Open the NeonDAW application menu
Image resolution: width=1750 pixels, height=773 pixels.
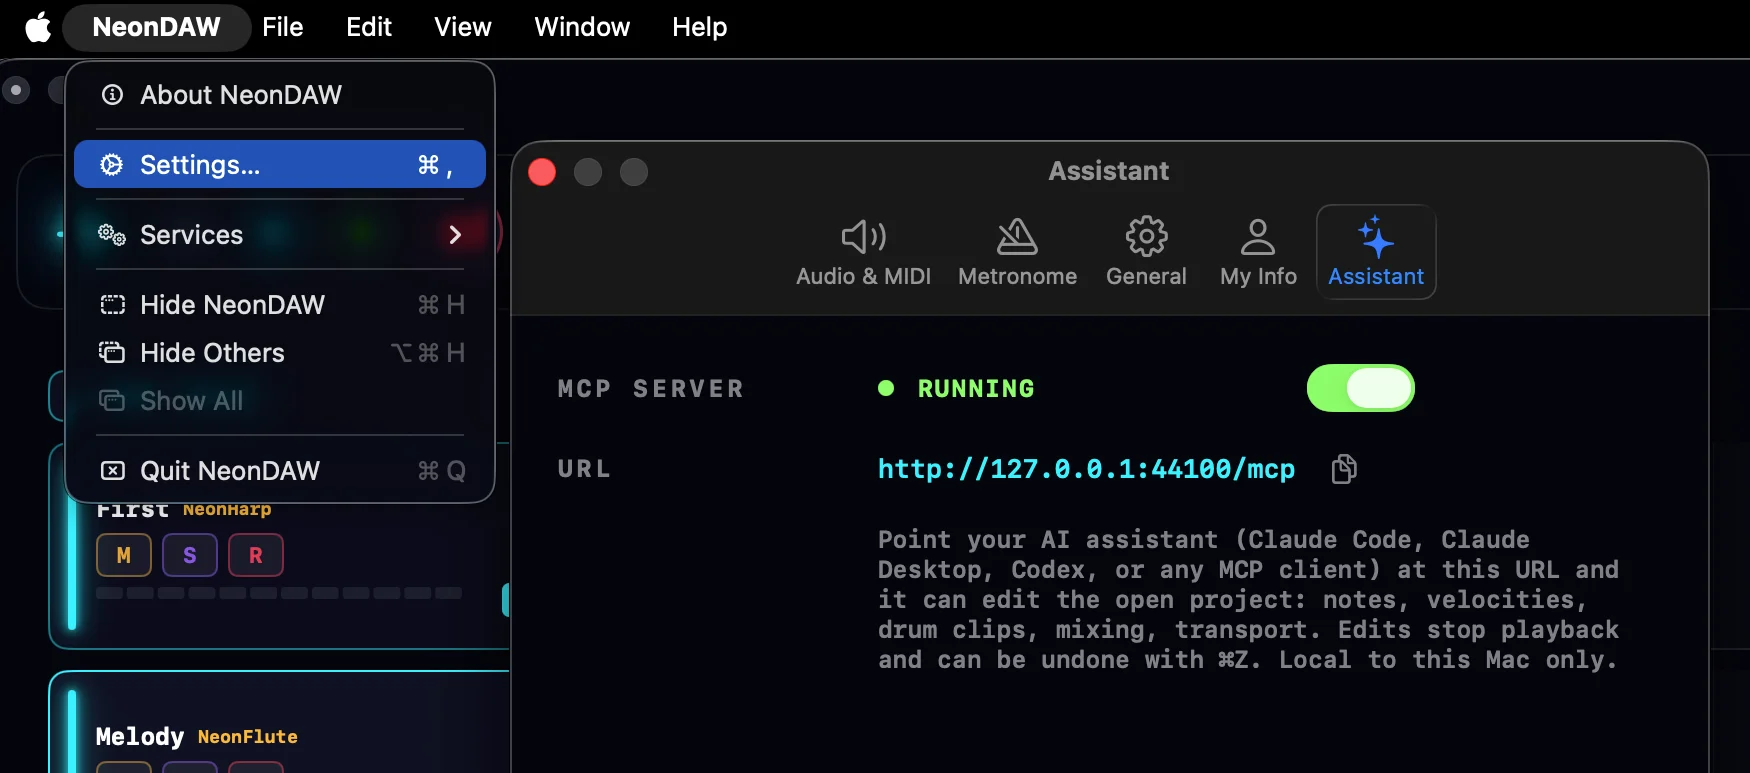156,27
